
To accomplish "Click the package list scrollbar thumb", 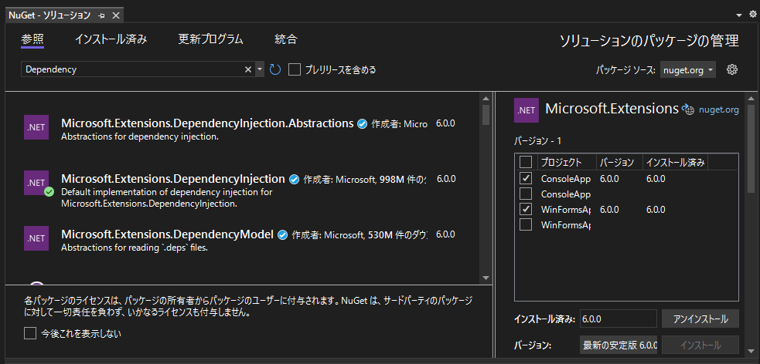I will 486,115.
